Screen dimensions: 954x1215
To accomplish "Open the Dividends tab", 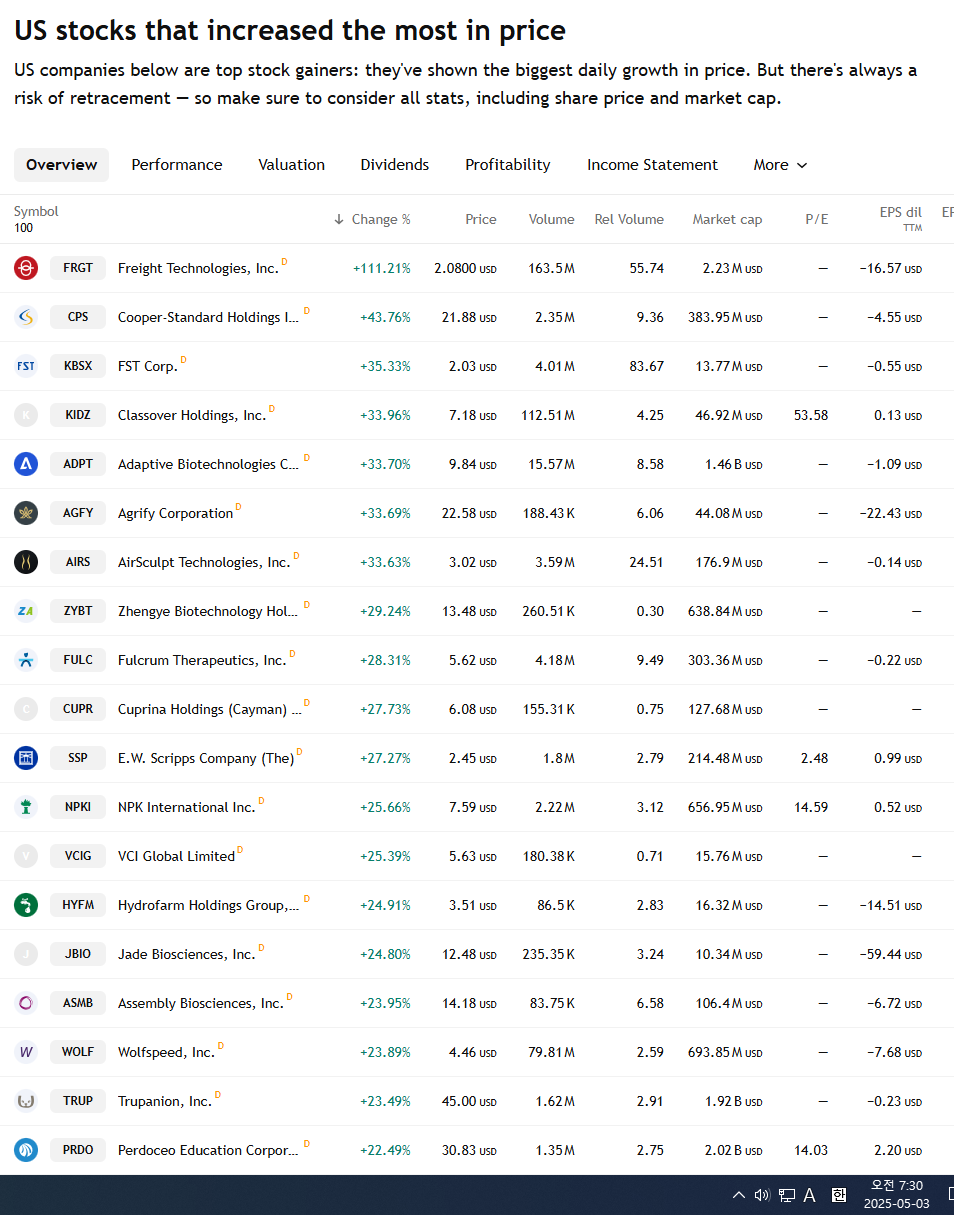I will [x=395, y=165].
